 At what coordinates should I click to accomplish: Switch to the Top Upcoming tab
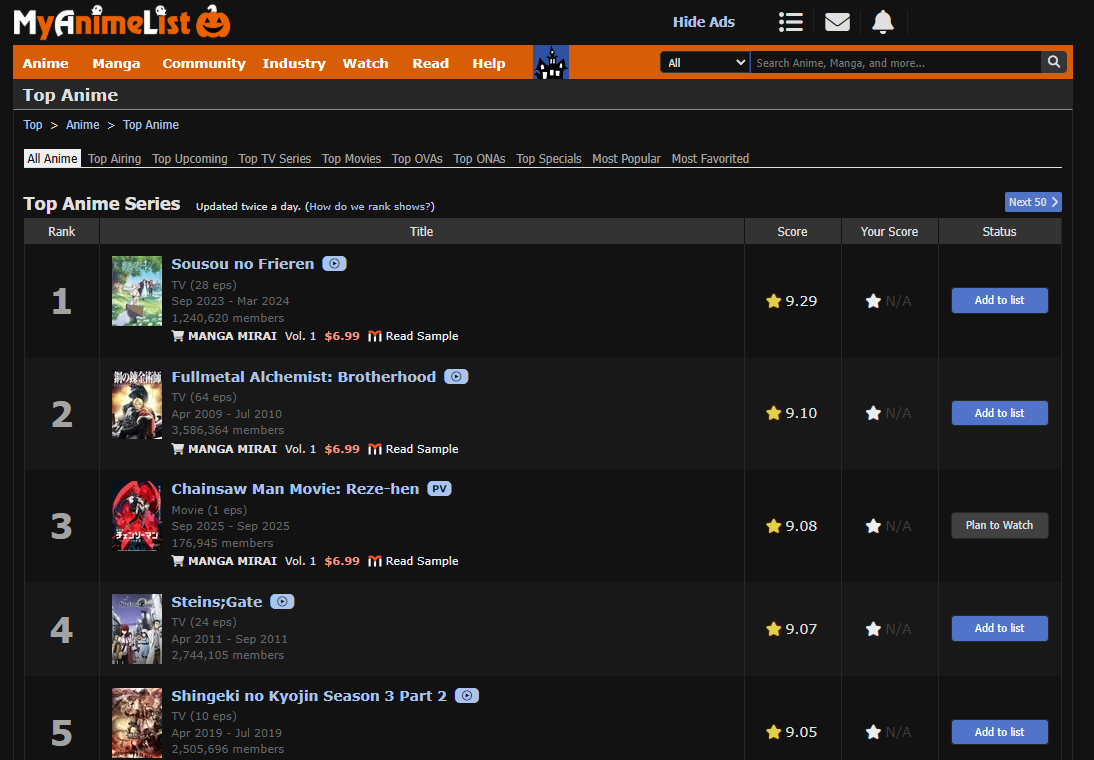coord(190,158)
